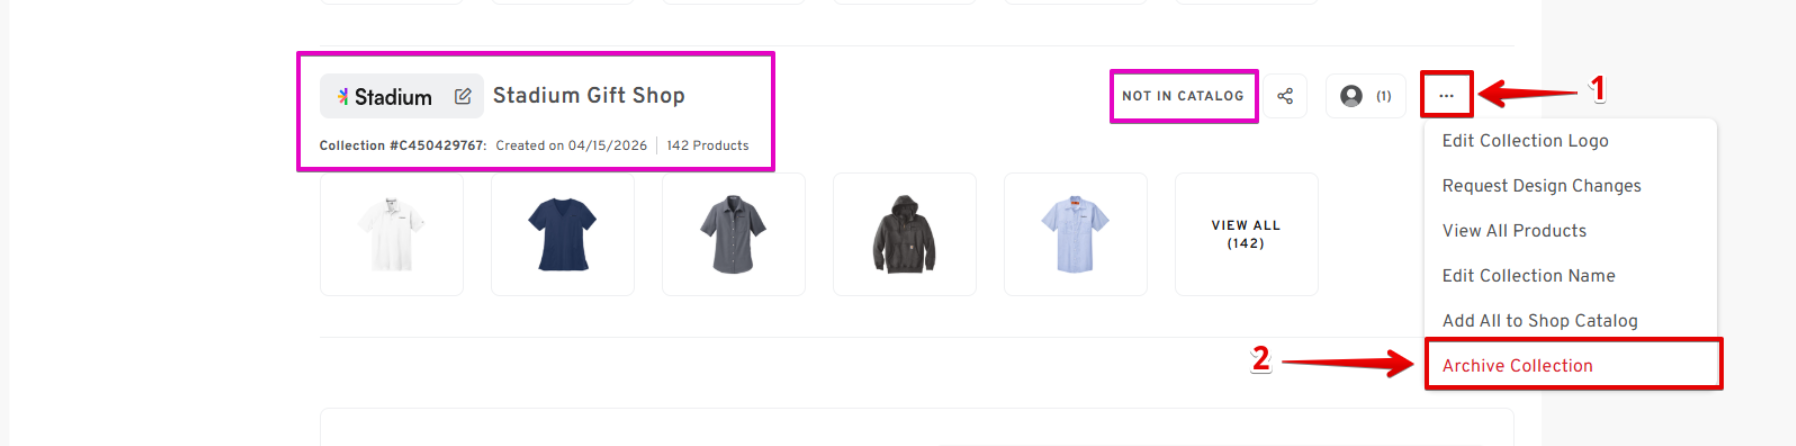
Task: Click the Stadium logo image
Action: pyautogui.click(x=385, y=97)
